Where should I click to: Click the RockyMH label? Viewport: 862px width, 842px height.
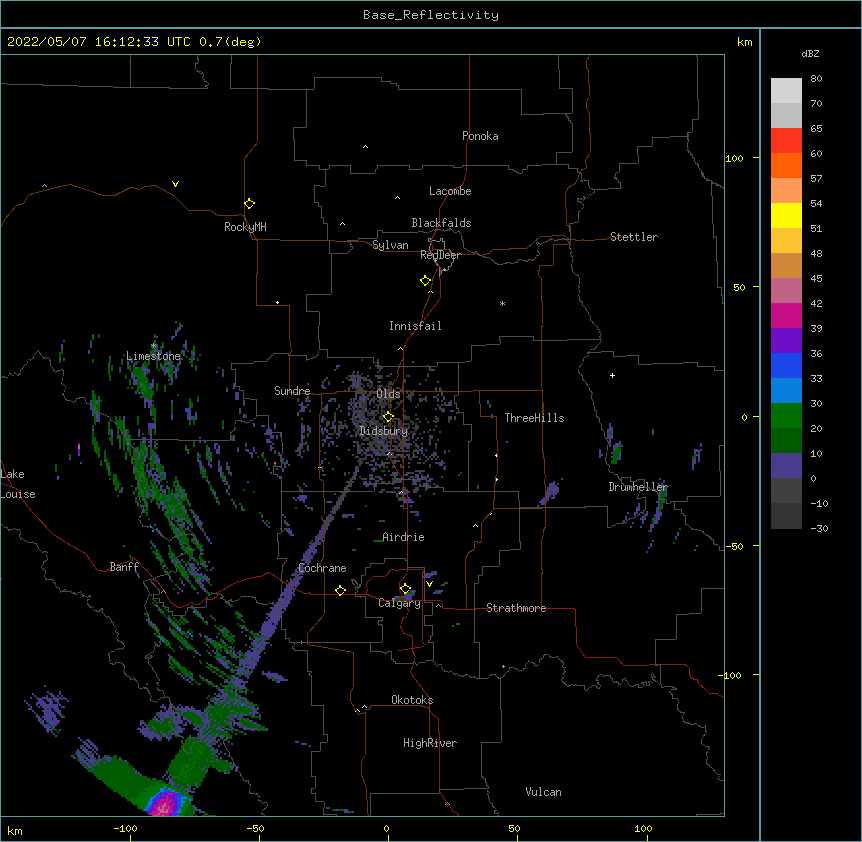pos(245,226)
